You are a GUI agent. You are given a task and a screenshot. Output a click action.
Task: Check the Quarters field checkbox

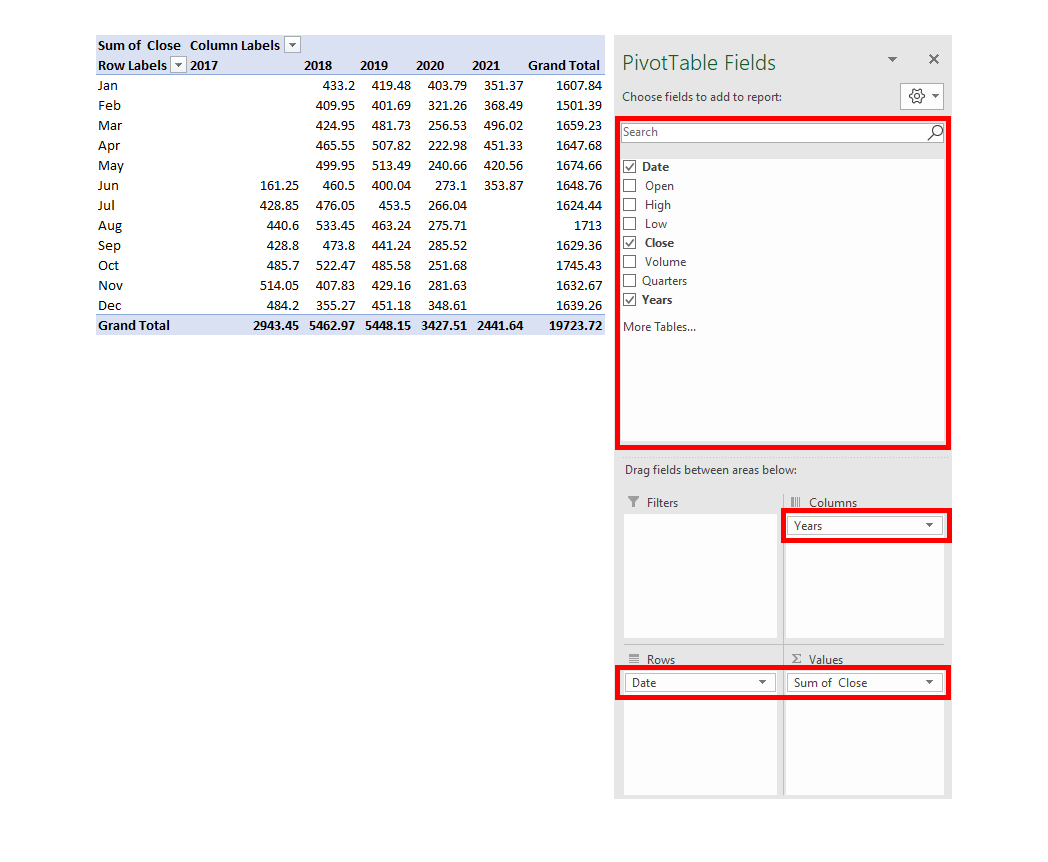pyautogui.click(x=630, y=281)
